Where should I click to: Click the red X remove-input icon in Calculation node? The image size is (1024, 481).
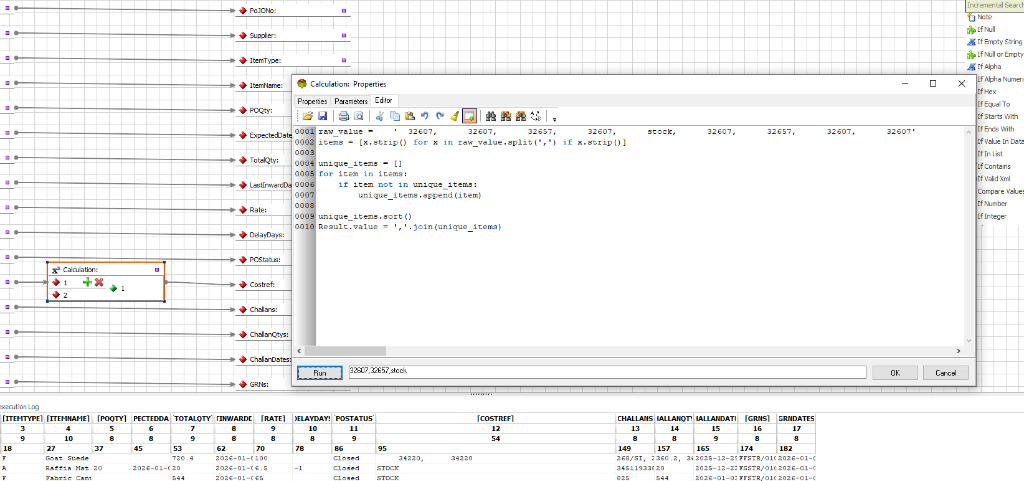click(x=99, y=282)
